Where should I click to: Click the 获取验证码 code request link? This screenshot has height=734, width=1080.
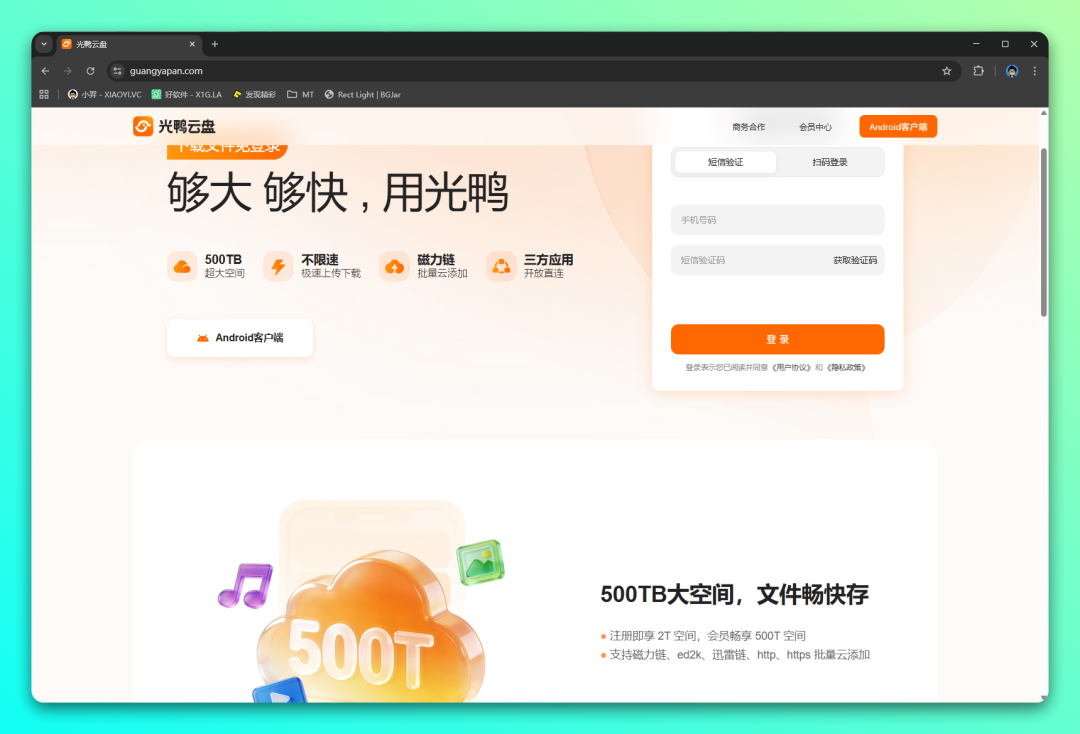click(854, 260)
